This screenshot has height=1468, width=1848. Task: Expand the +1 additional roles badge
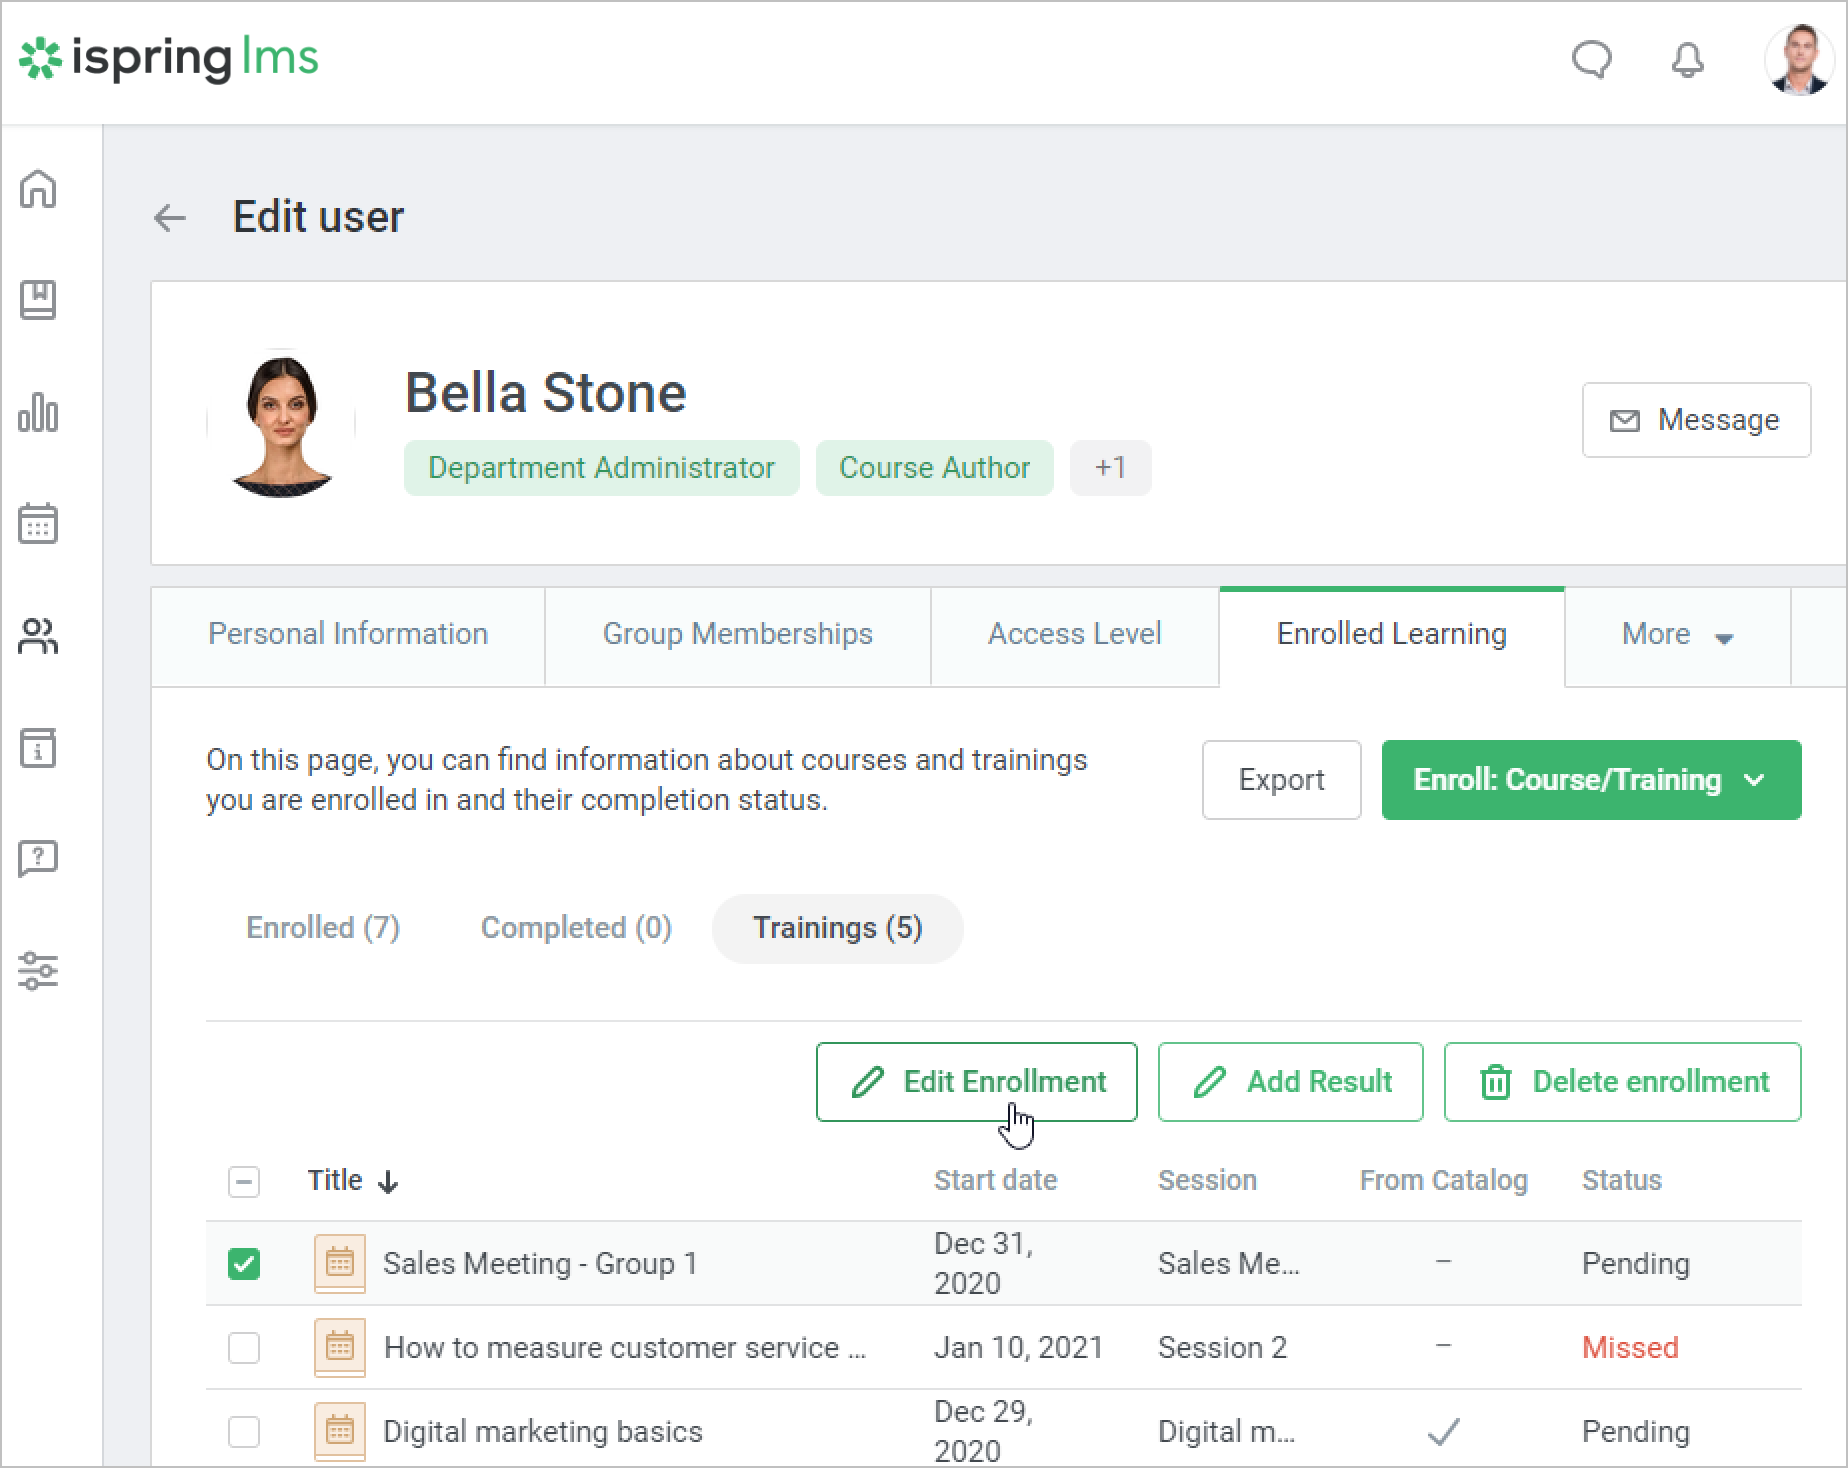[1110, 468]
